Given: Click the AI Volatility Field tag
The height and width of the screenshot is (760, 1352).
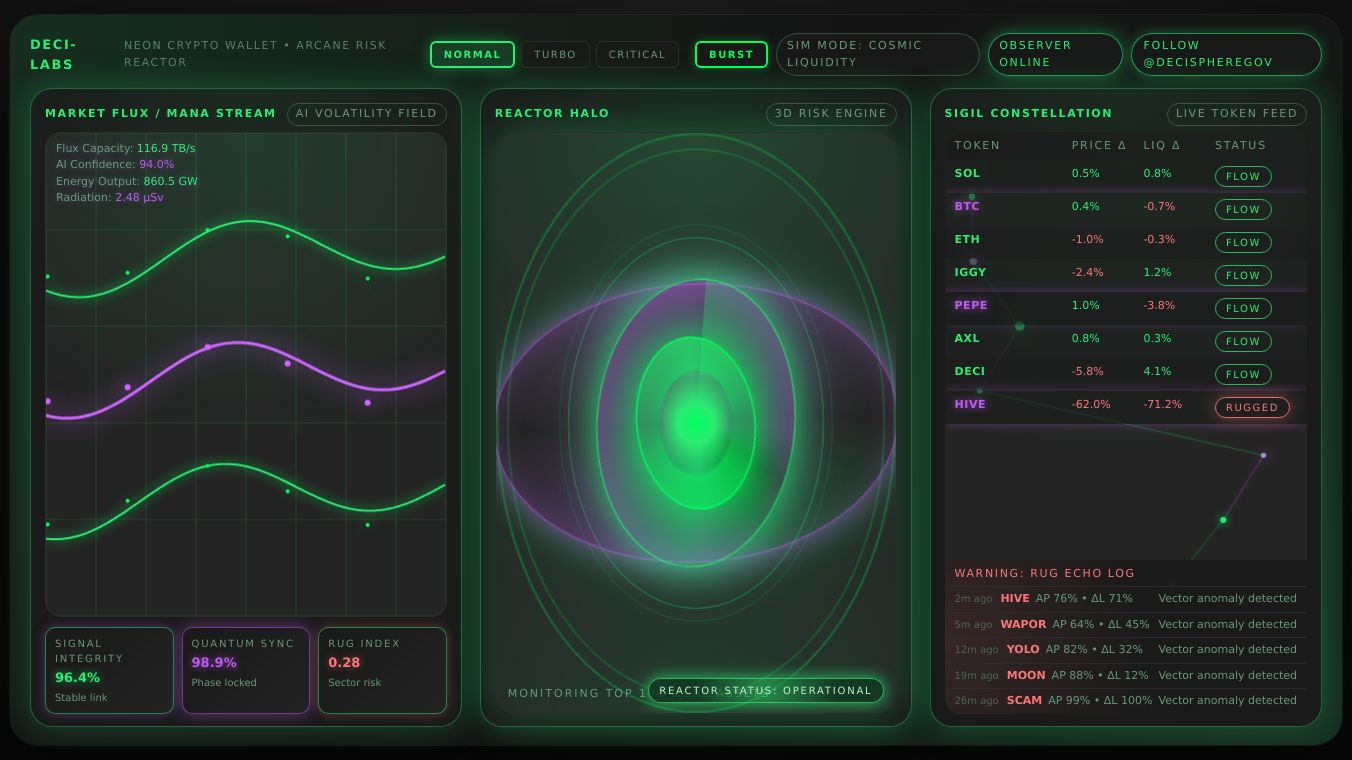Looking at the screenshot, I should (x=366, y=114).
